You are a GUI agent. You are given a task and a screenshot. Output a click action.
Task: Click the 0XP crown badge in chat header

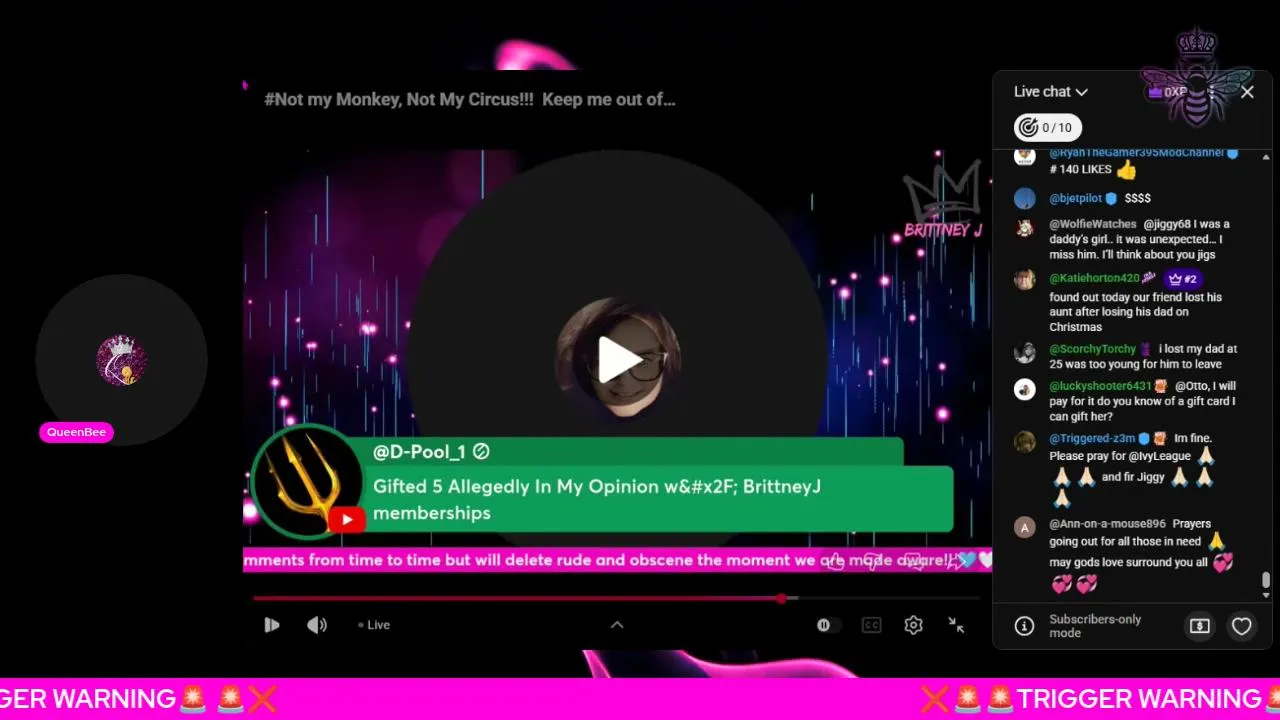(1167, 91)
